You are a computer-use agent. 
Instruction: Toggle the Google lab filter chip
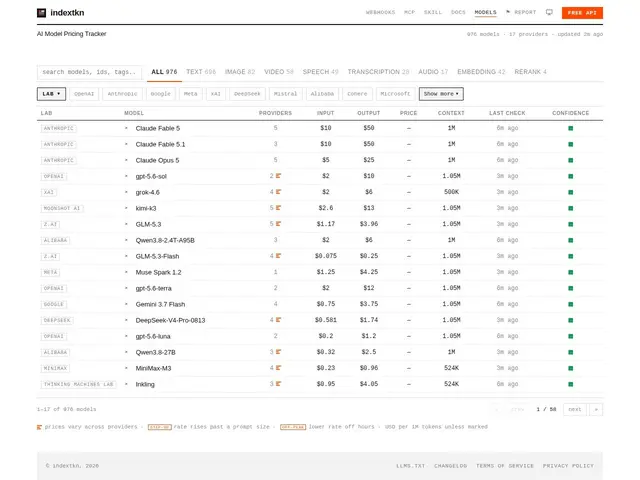click(161, 94)
